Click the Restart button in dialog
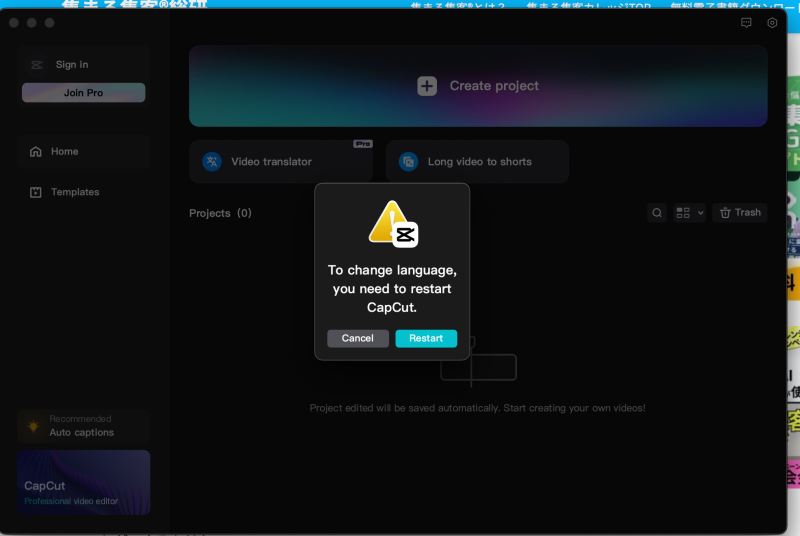800x536 pixels. 426,338
